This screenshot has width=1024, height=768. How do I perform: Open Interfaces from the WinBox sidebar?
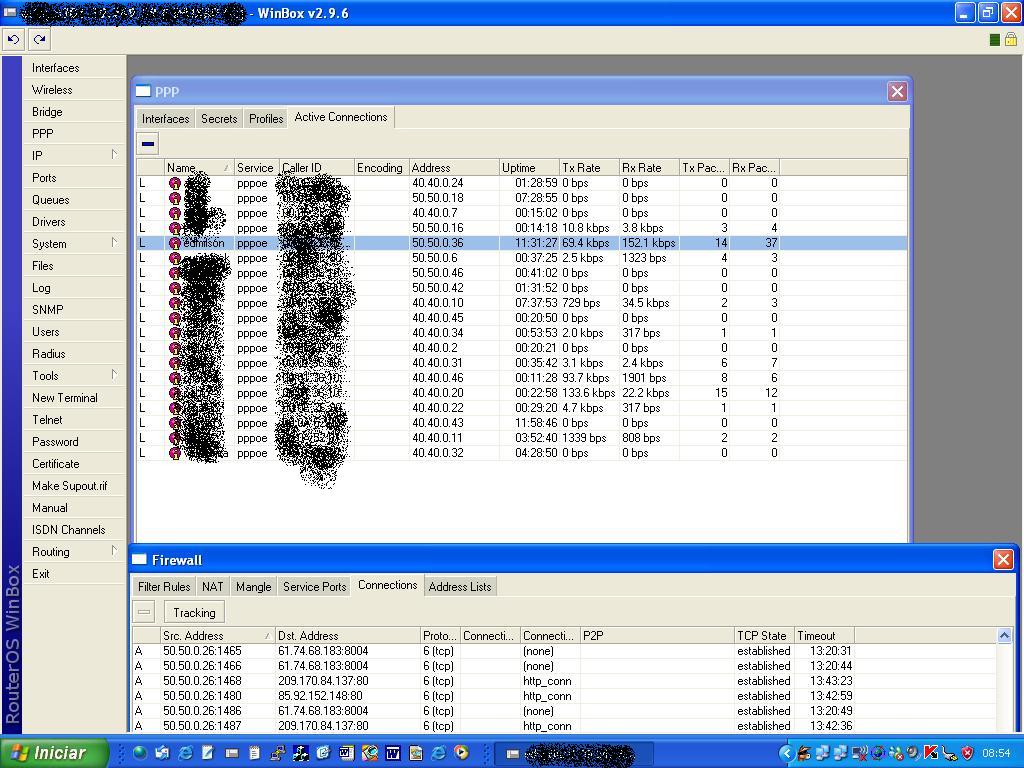tap(56, 68)
